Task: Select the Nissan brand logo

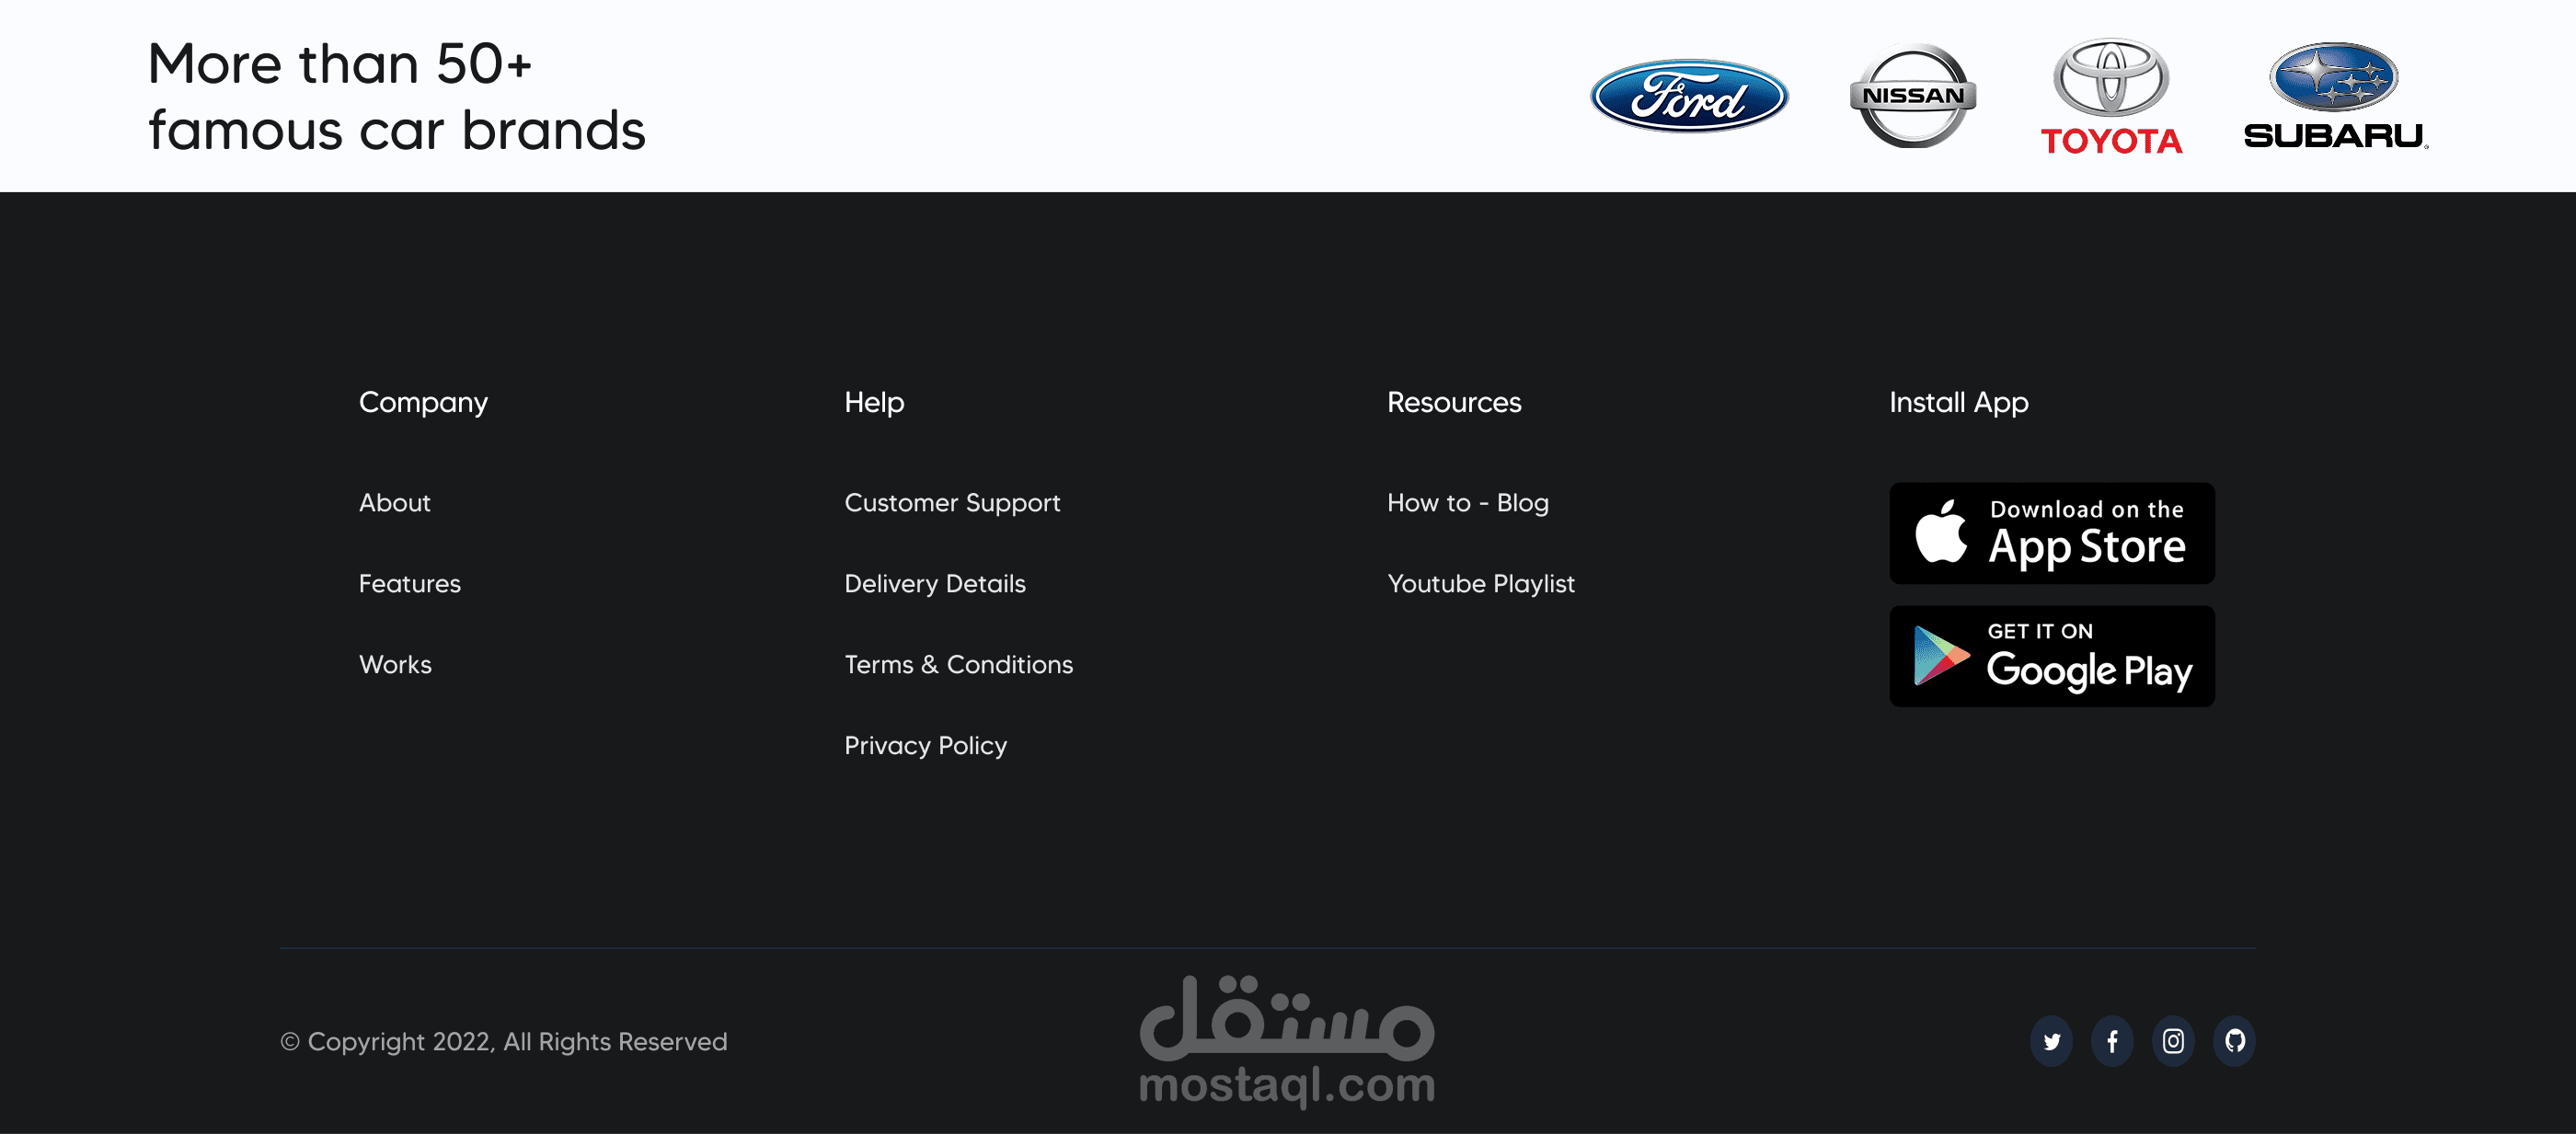Action: coord(1912,96)
